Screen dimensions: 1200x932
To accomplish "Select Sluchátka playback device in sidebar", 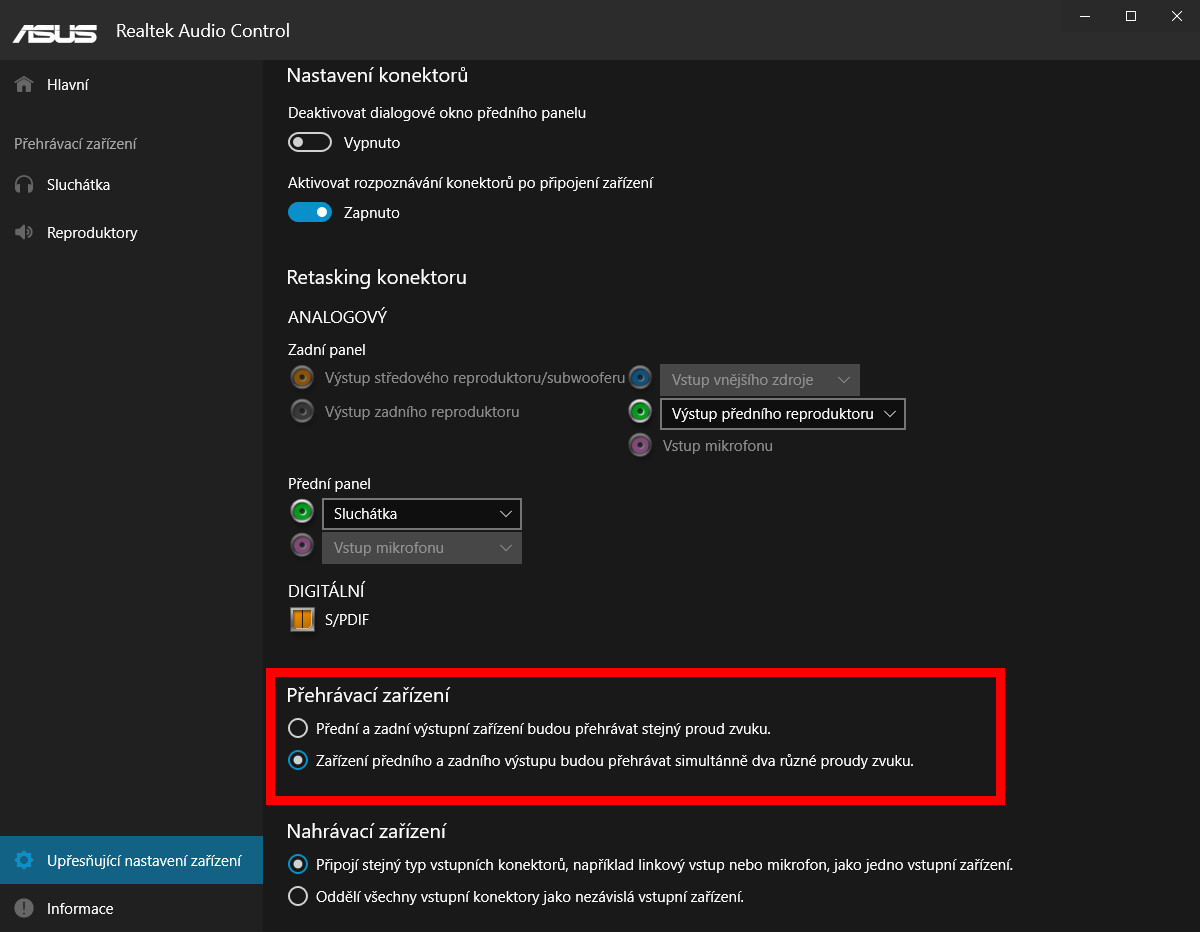I will tap(78, 185).
